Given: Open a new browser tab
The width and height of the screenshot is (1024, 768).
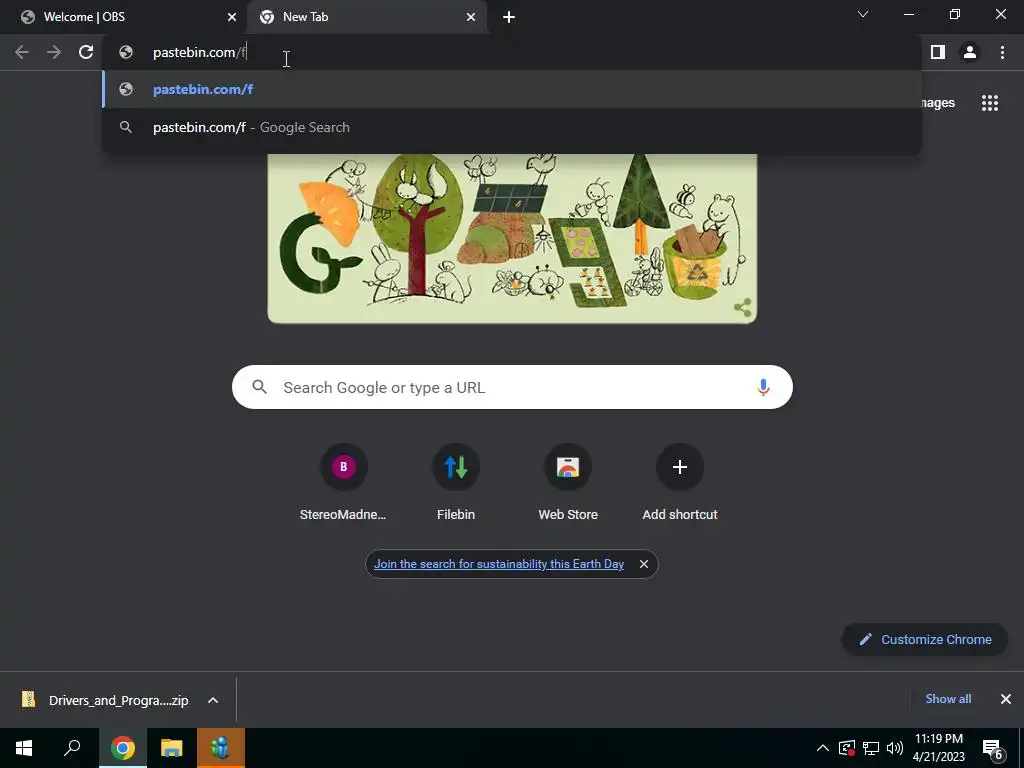Looking at the screenshot, I should click(509, 17).
